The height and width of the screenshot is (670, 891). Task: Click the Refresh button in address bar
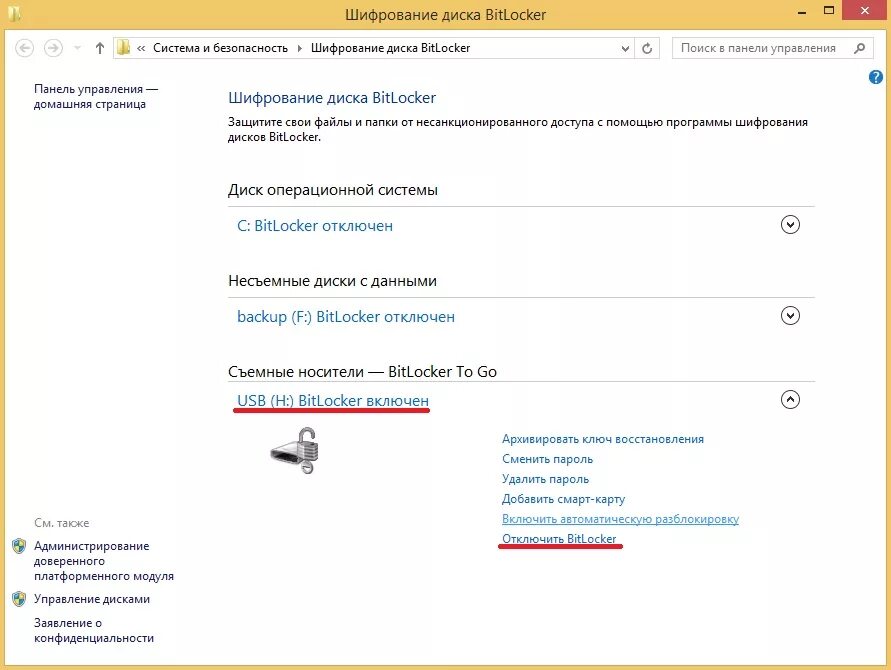(x=647, y=48)
